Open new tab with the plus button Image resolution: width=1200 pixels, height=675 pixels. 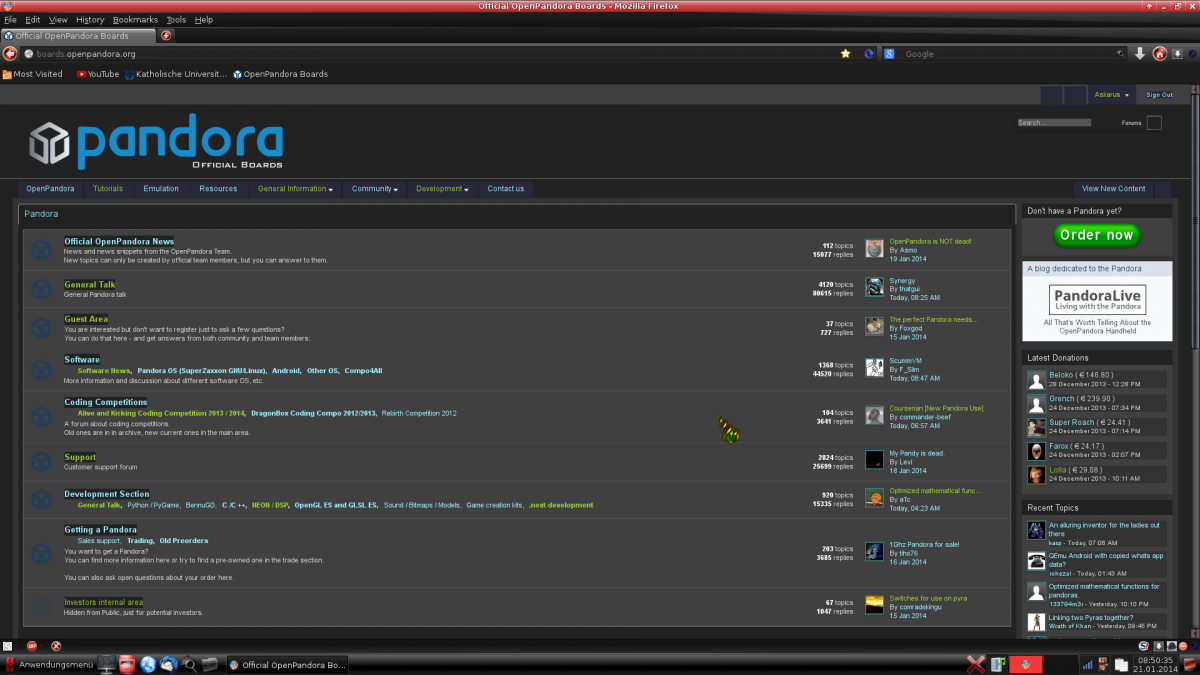[x=166, y=36]
